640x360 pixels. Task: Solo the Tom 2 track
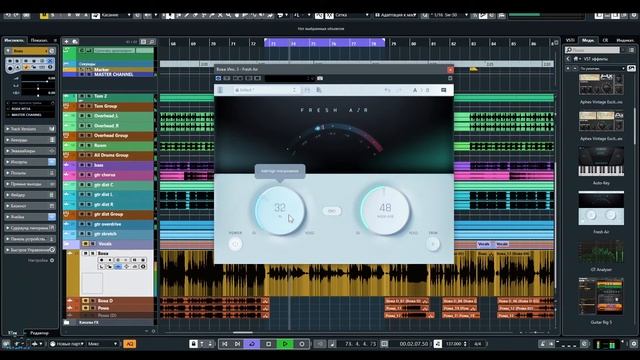[x=89, y=96]
